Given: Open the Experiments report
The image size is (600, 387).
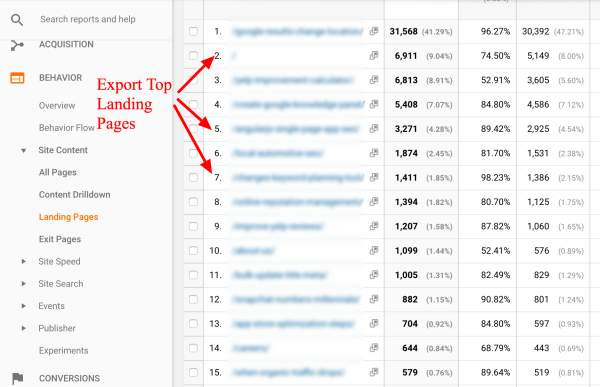Looking at the screenshot, I should (x=64, y=351).
